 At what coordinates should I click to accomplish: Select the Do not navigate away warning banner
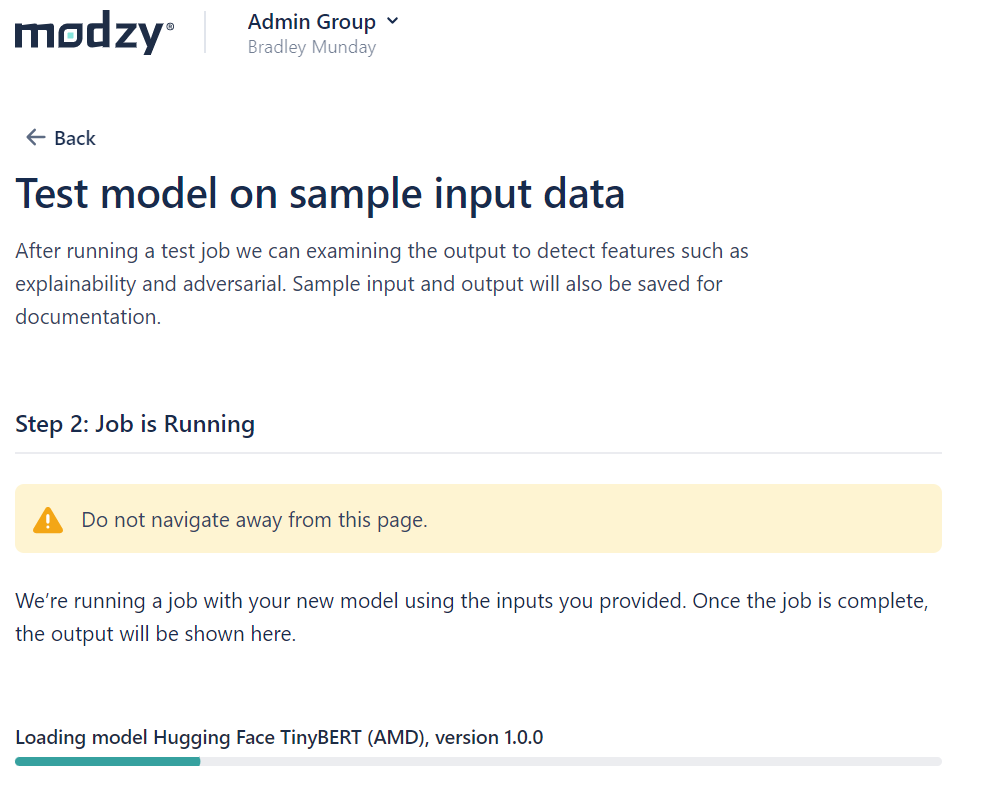point(478,519)
